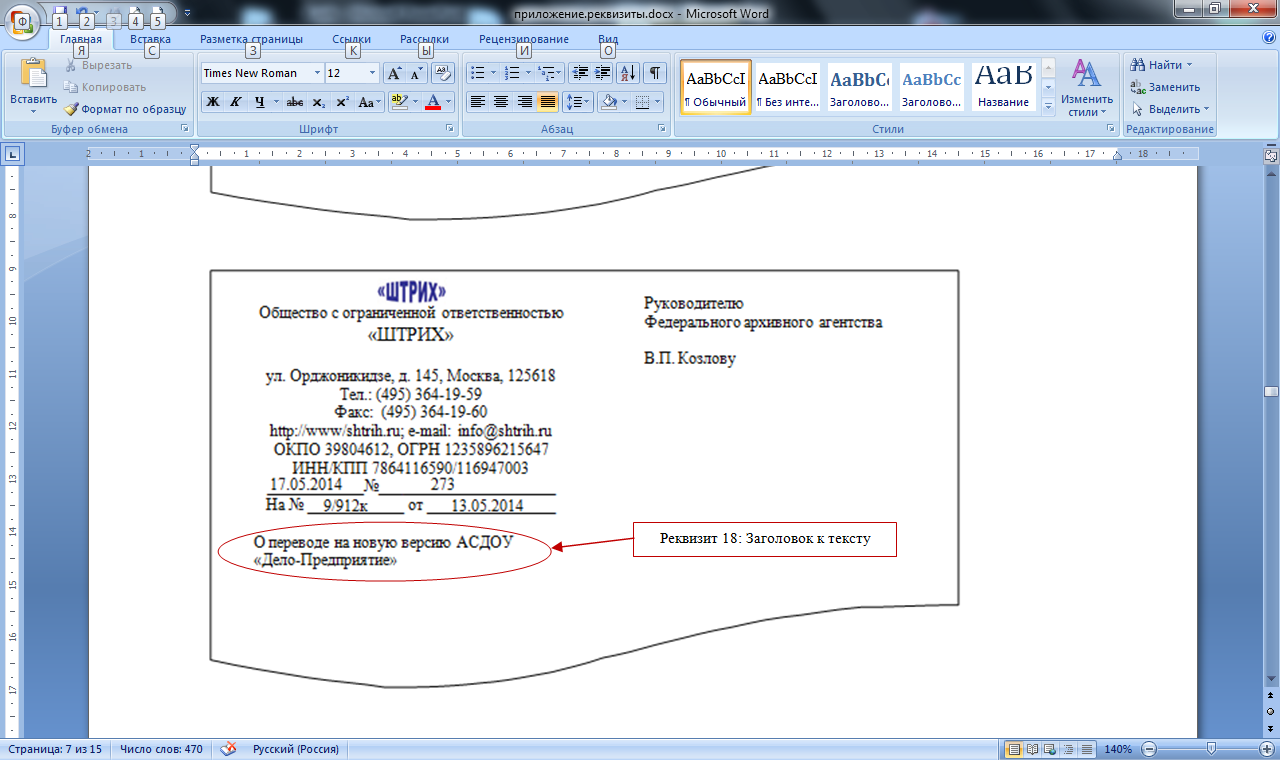Image resolution: width=1280 pixels, height=760 pixels.
Task: Open the Вставка (Insert) tab
Action: [x=150, y=39]
